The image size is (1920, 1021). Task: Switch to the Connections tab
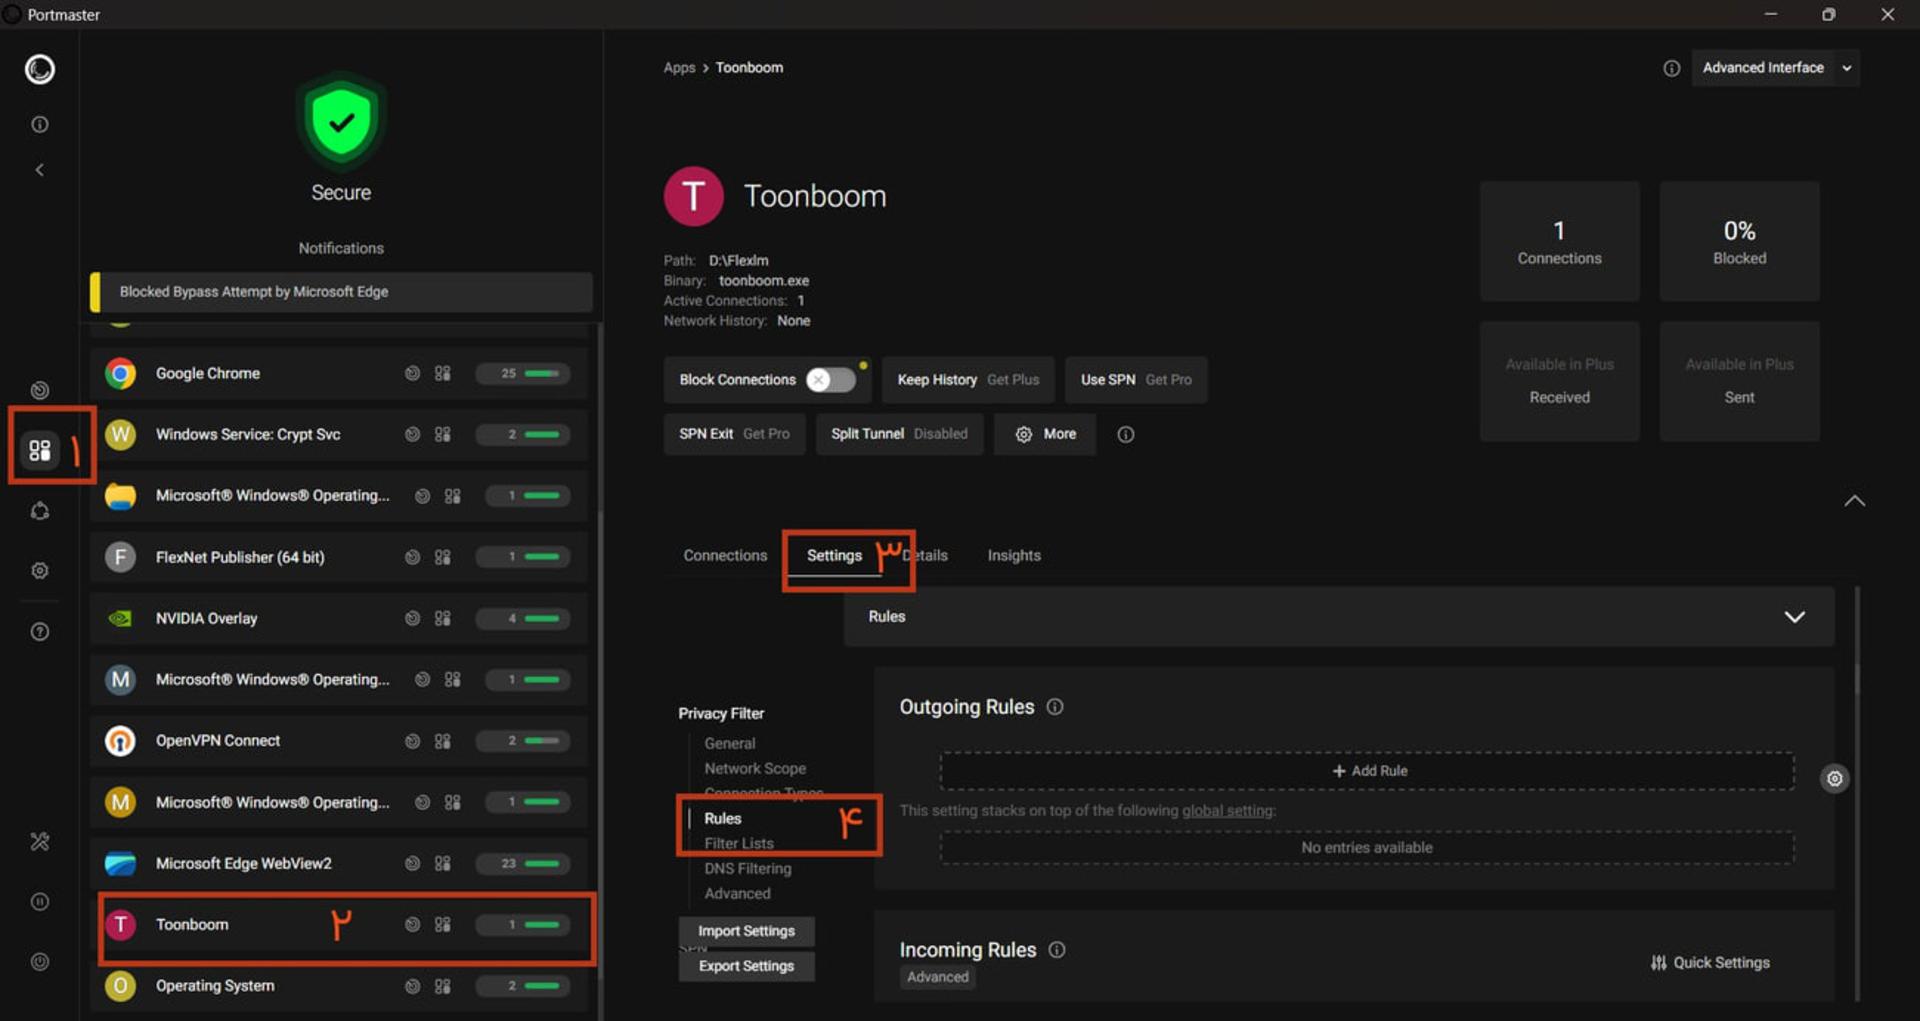725,556
